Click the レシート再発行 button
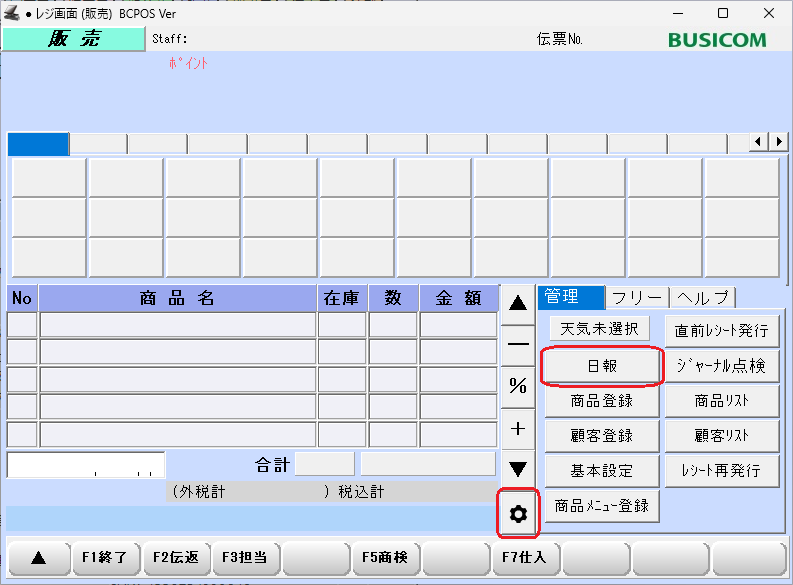 (x=721, y=471)
